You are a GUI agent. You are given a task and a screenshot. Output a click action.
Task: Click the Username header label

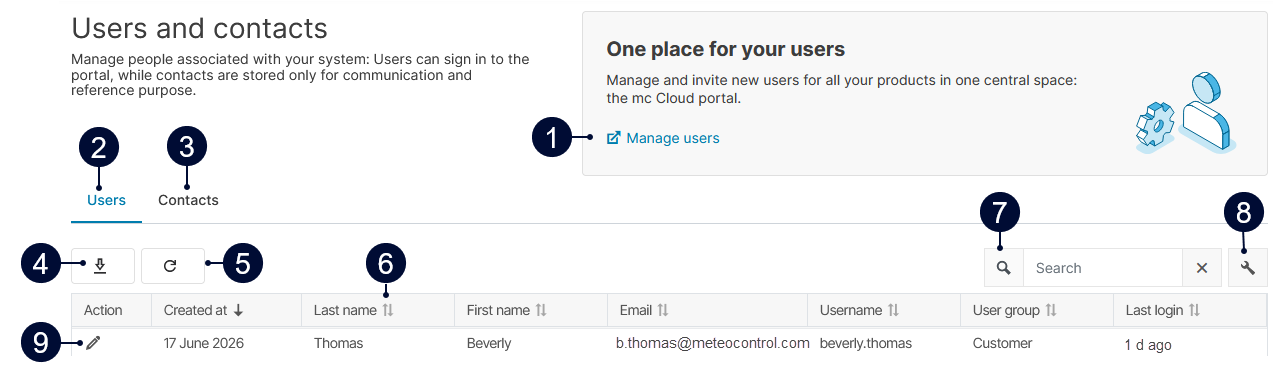(851, 311)
